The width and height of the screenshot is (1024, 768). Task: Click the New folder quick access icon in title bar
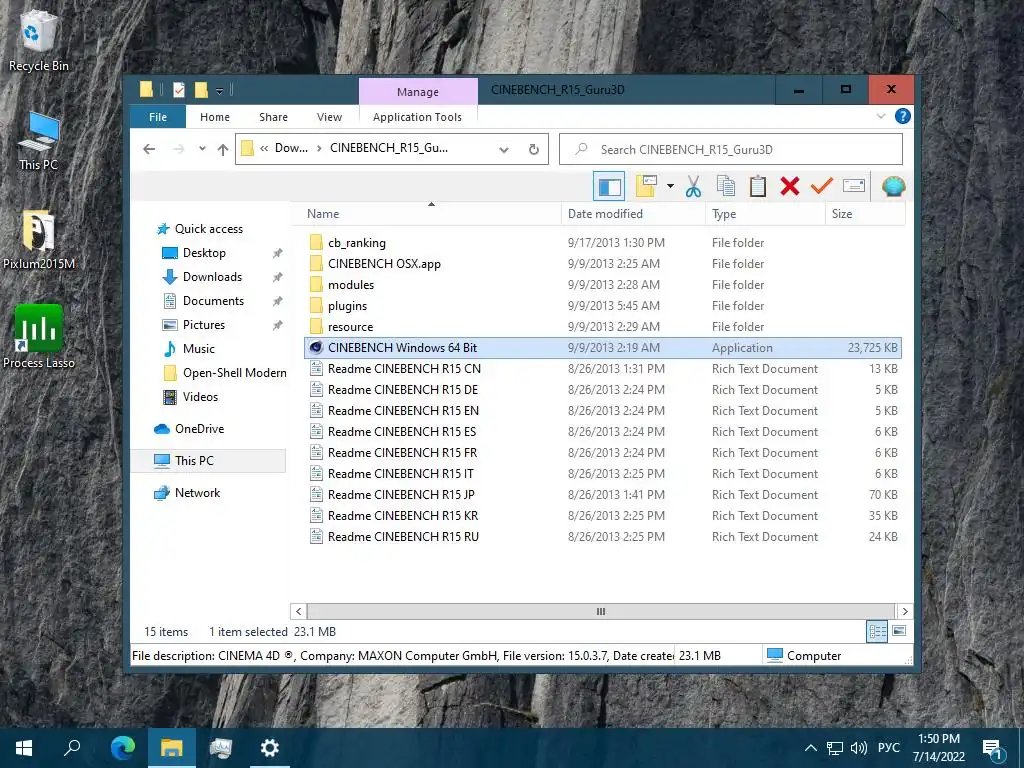200,90
